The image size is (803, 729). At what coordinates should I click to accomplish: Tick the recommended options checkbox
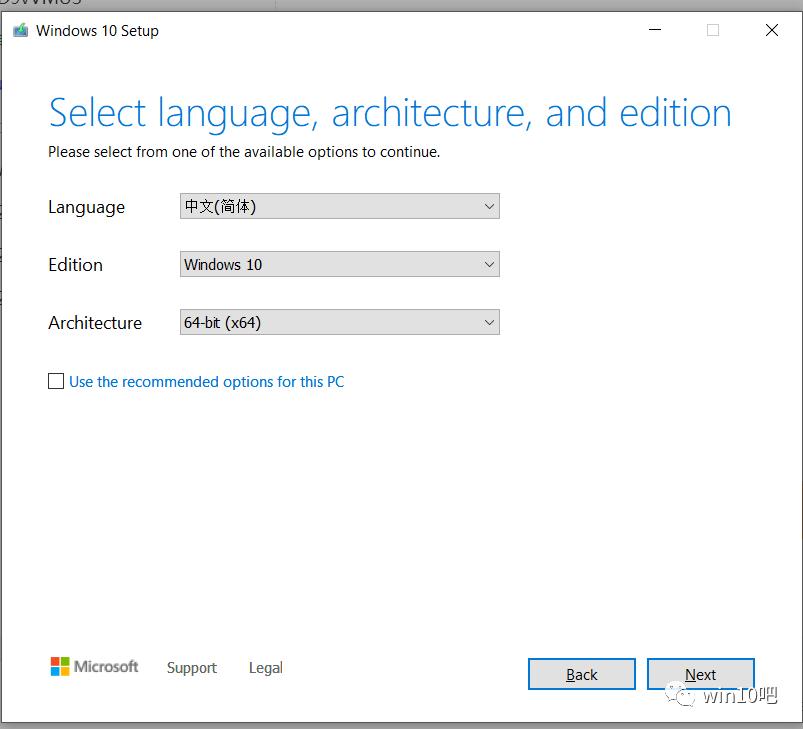(x=56, y=381)
